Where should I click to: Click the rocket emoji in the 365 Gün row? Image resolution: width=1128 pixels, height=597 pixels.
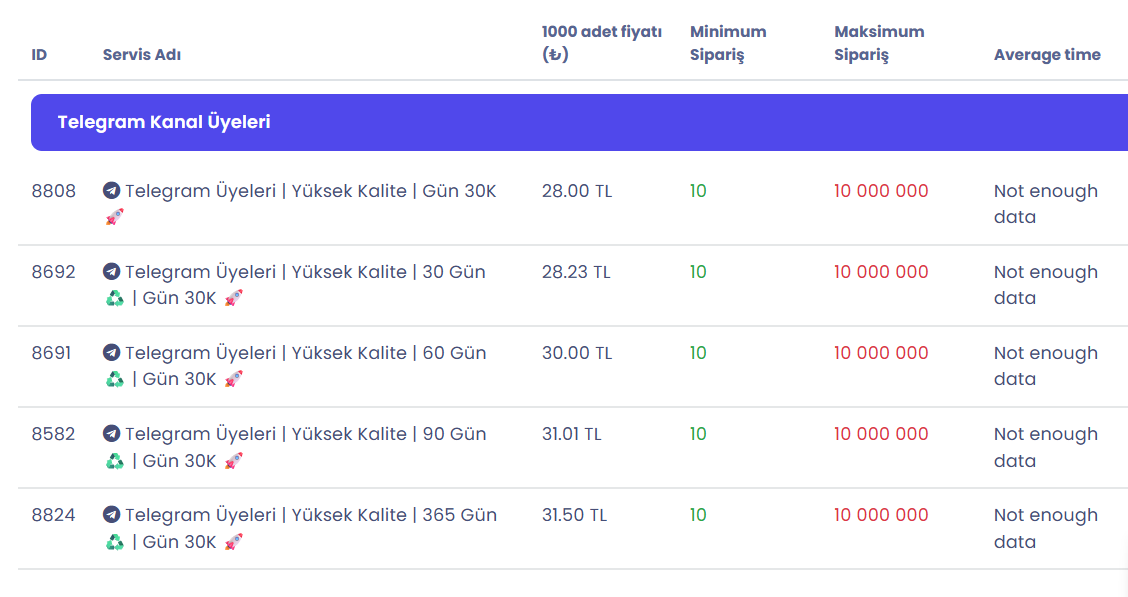pyautogui.click(x=233, y=542)
